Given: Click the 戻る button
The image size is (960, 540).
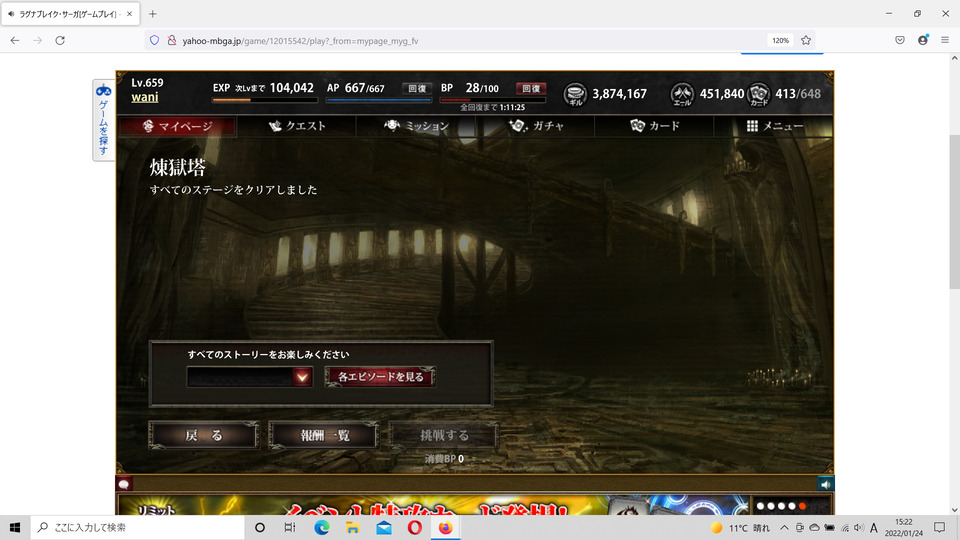Looking at the screenshot, I should (x=204, y=435).
